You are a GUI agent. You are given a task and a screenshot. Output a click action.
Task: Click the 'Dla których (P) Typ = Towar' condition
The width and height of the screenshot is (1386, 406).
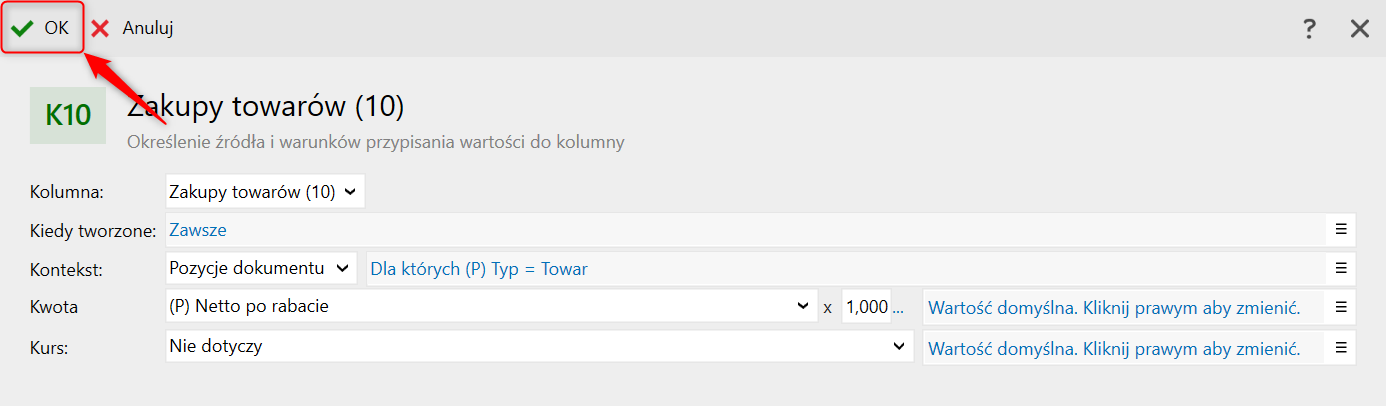pyautogui.click(x=479, y=268)
